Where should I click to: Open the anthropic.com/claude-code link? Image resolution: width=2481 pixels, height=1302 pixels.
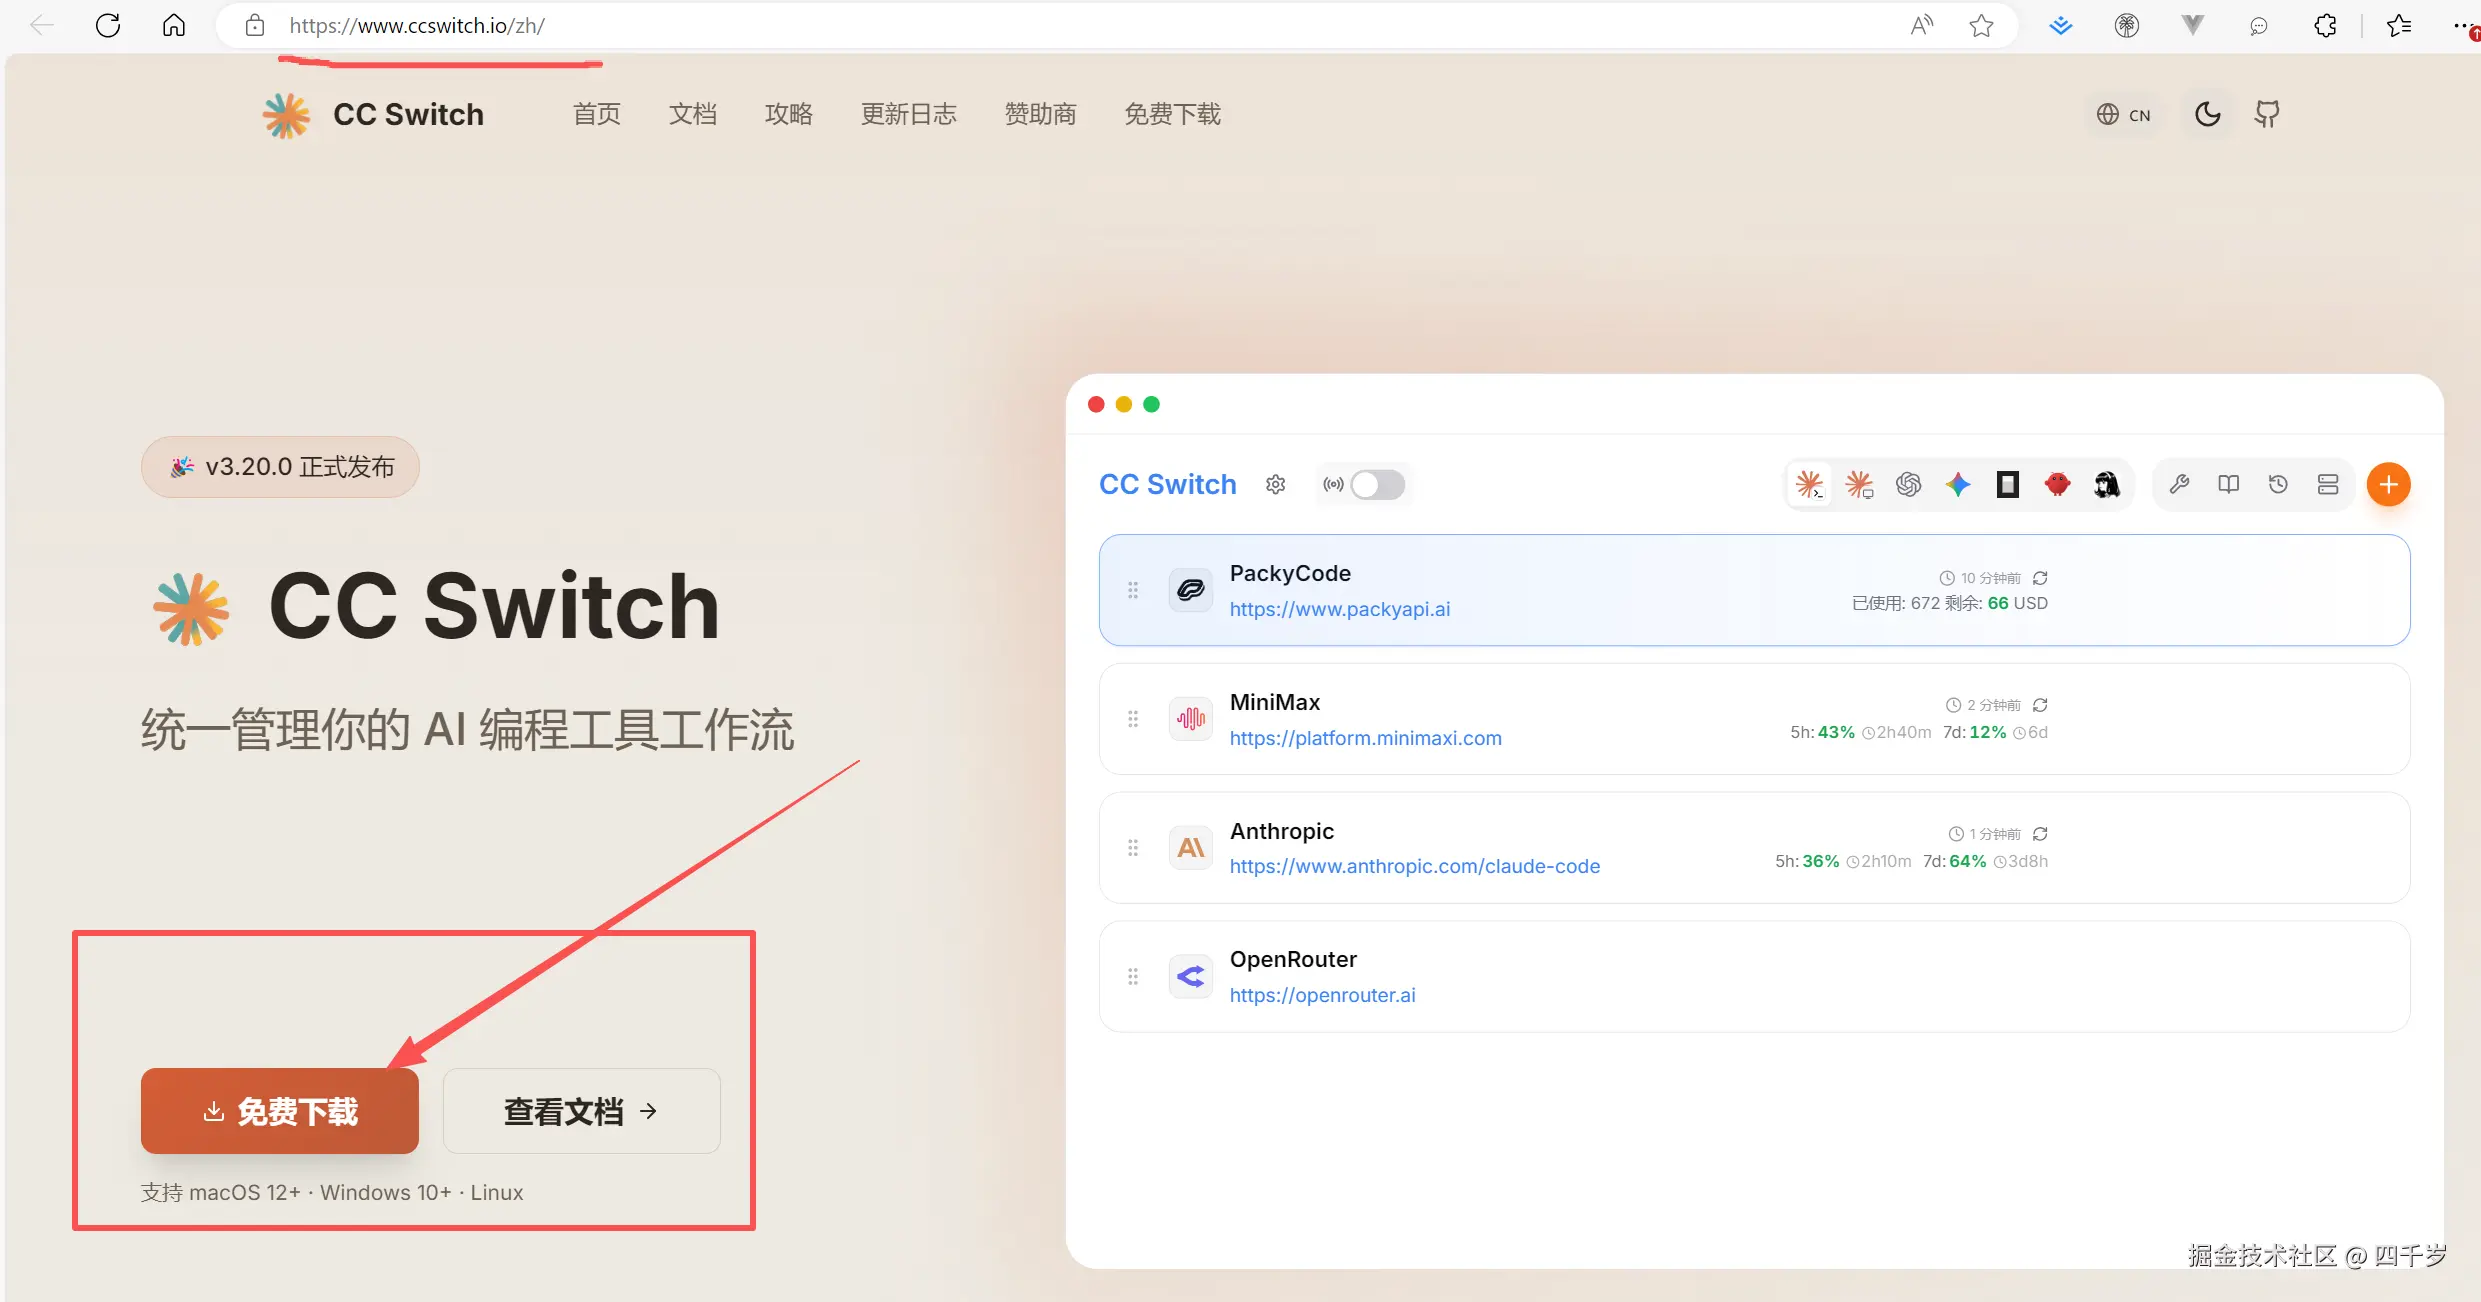pyautogui.click(x=1415, y=866)
